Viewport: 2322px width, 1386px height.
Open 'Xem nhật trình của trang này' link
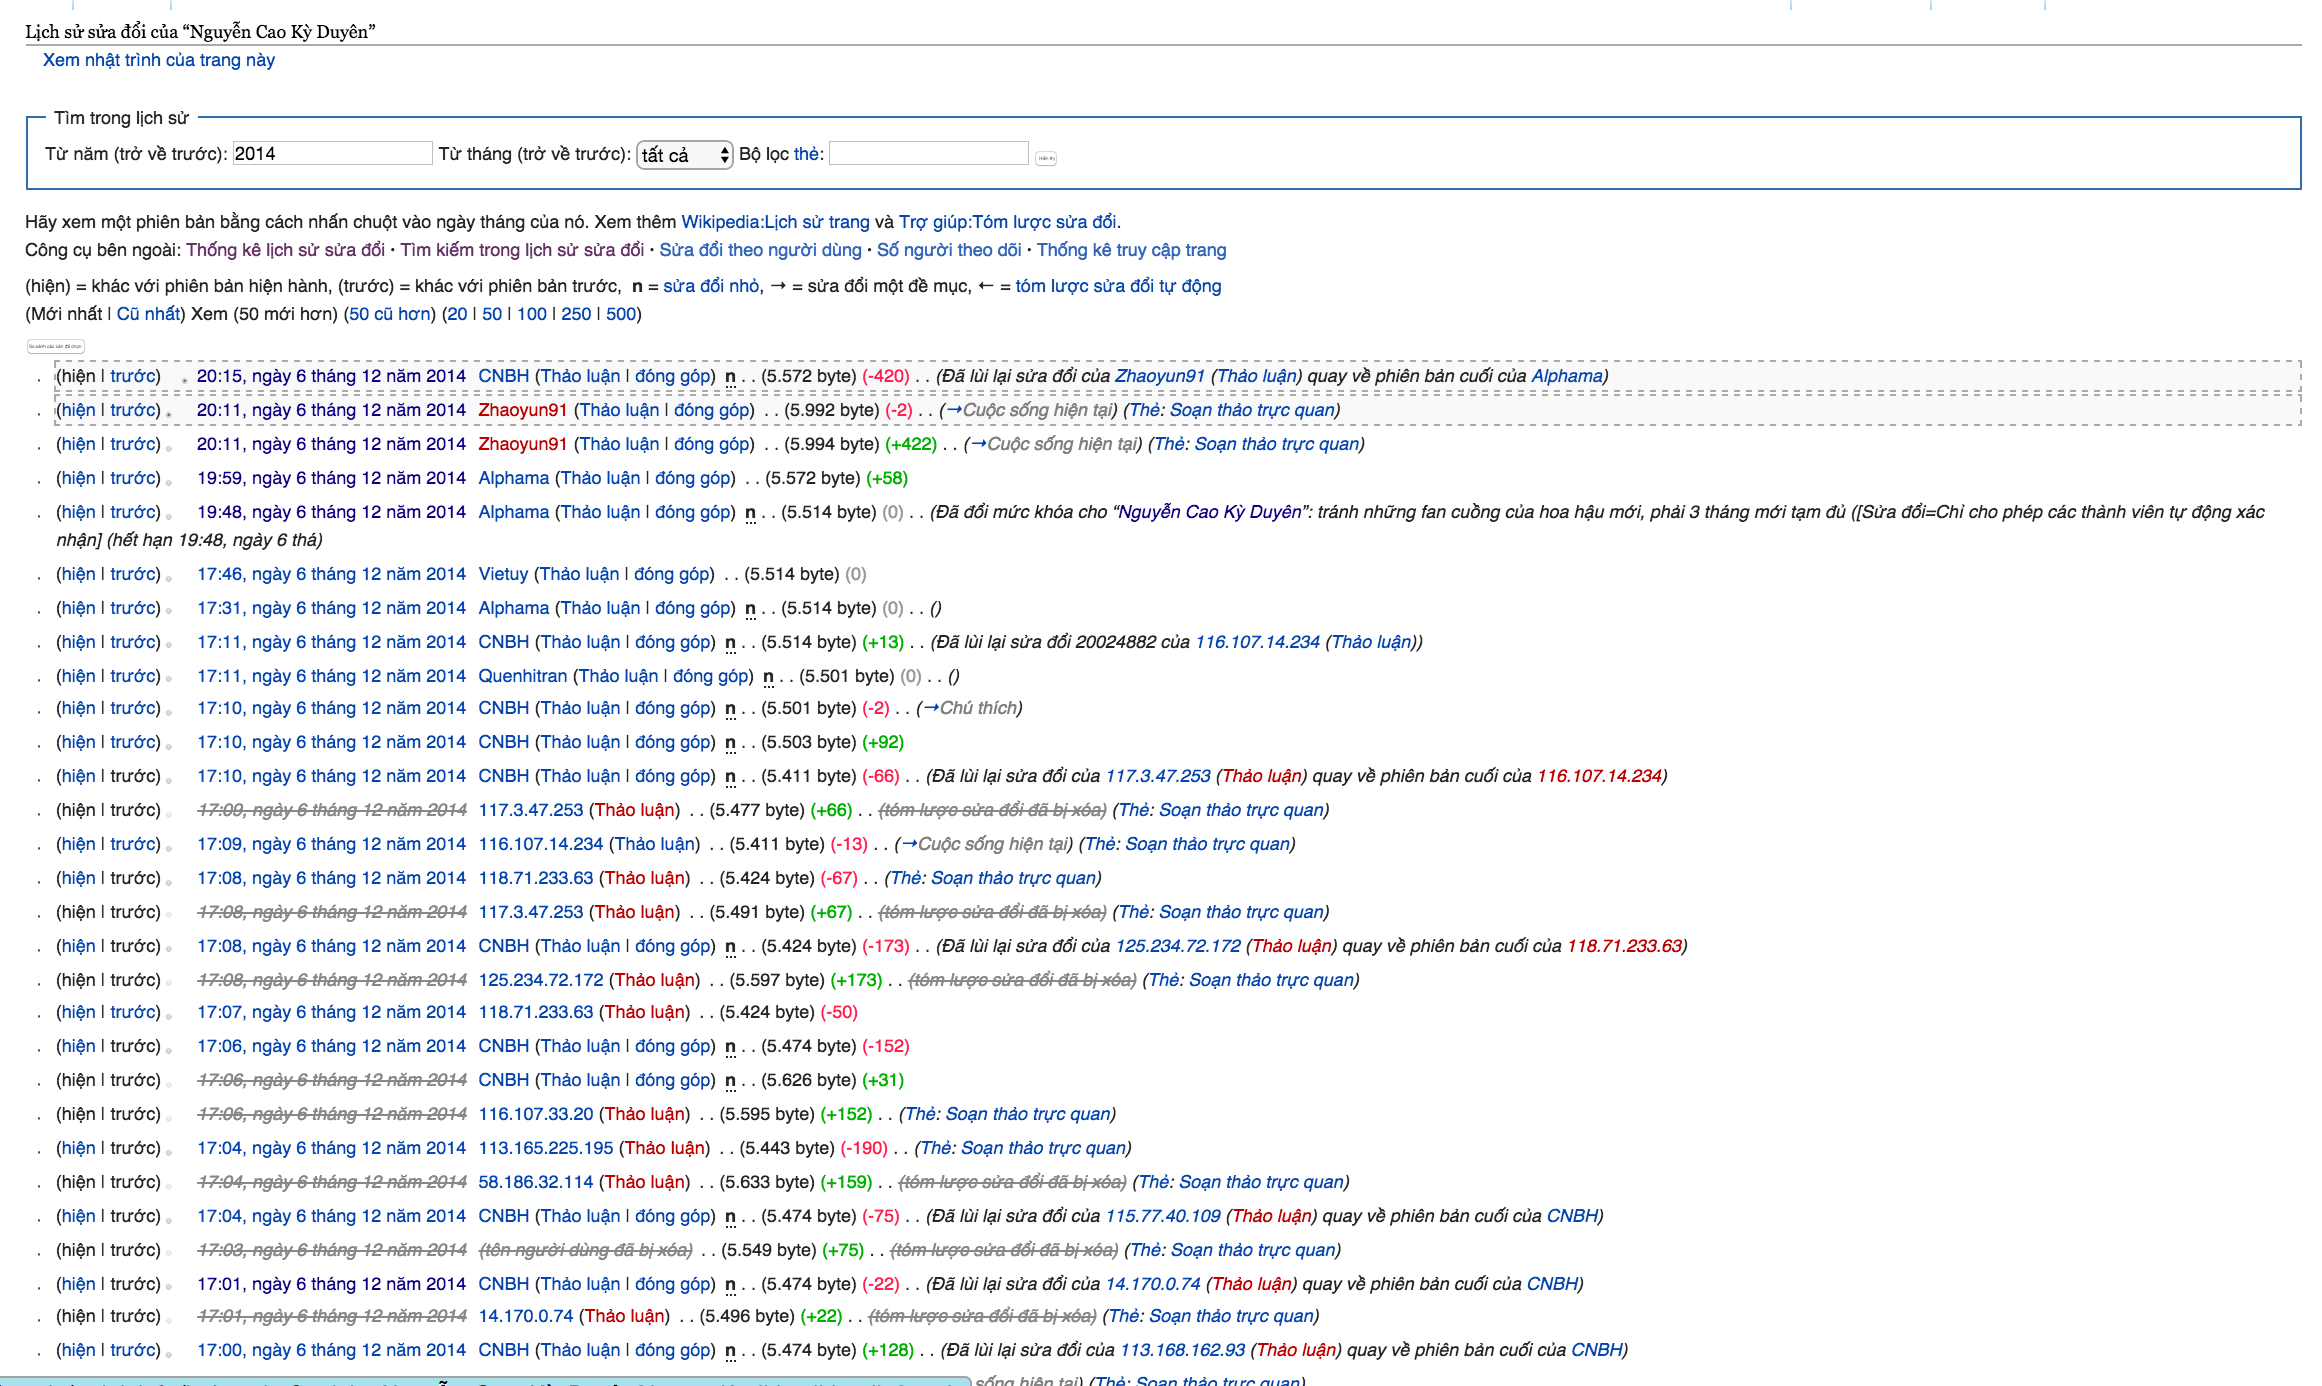158,60
